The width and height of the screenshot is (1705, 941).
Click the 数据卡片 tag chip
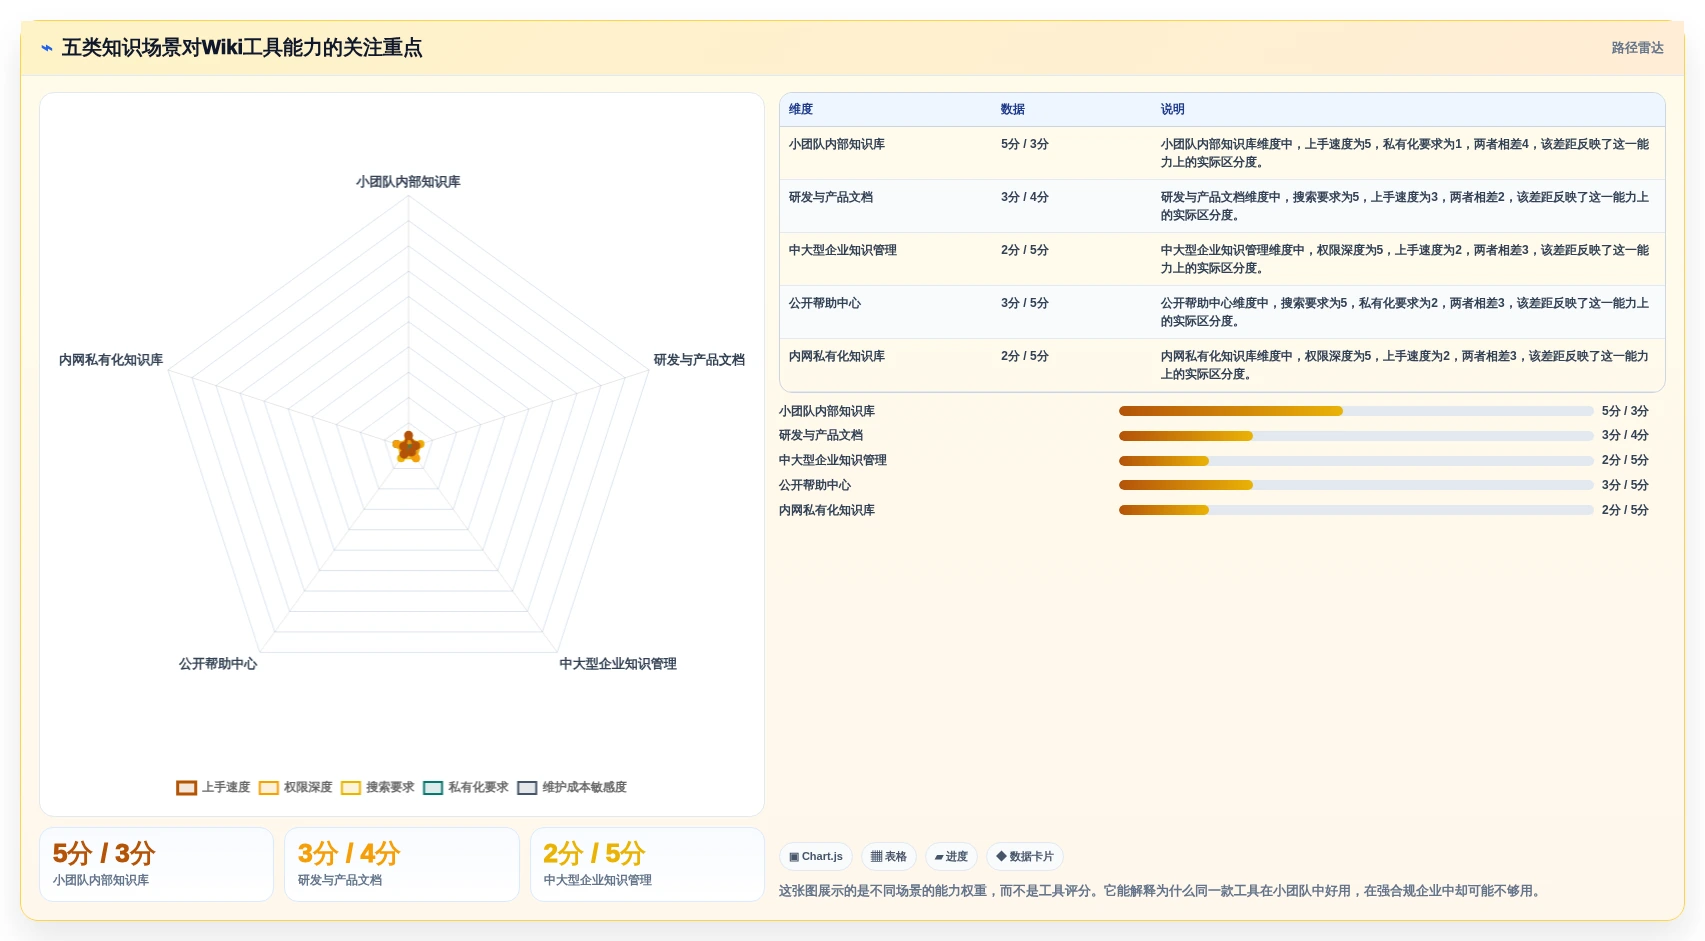pos(1025,857)
